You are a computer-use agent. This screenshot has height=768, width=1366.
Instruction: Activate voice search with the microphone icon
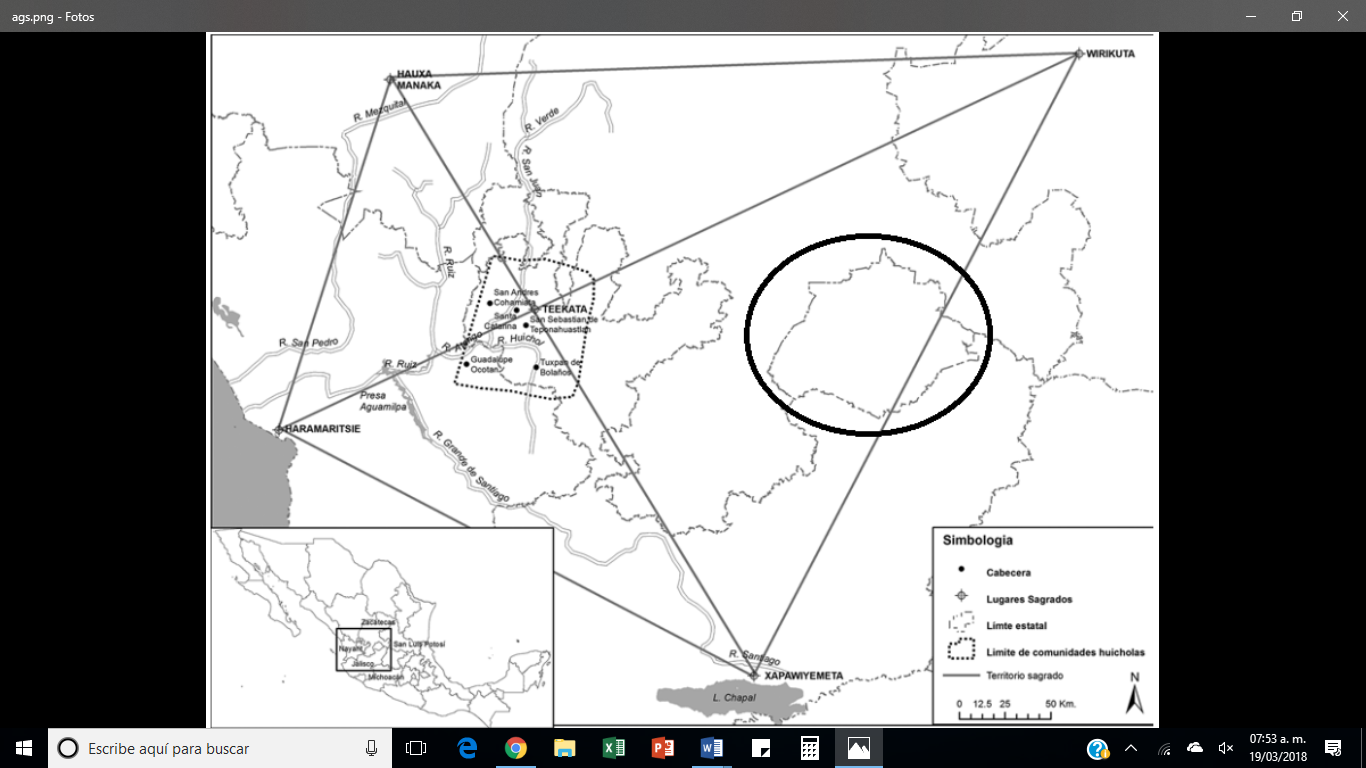[371, 748]
